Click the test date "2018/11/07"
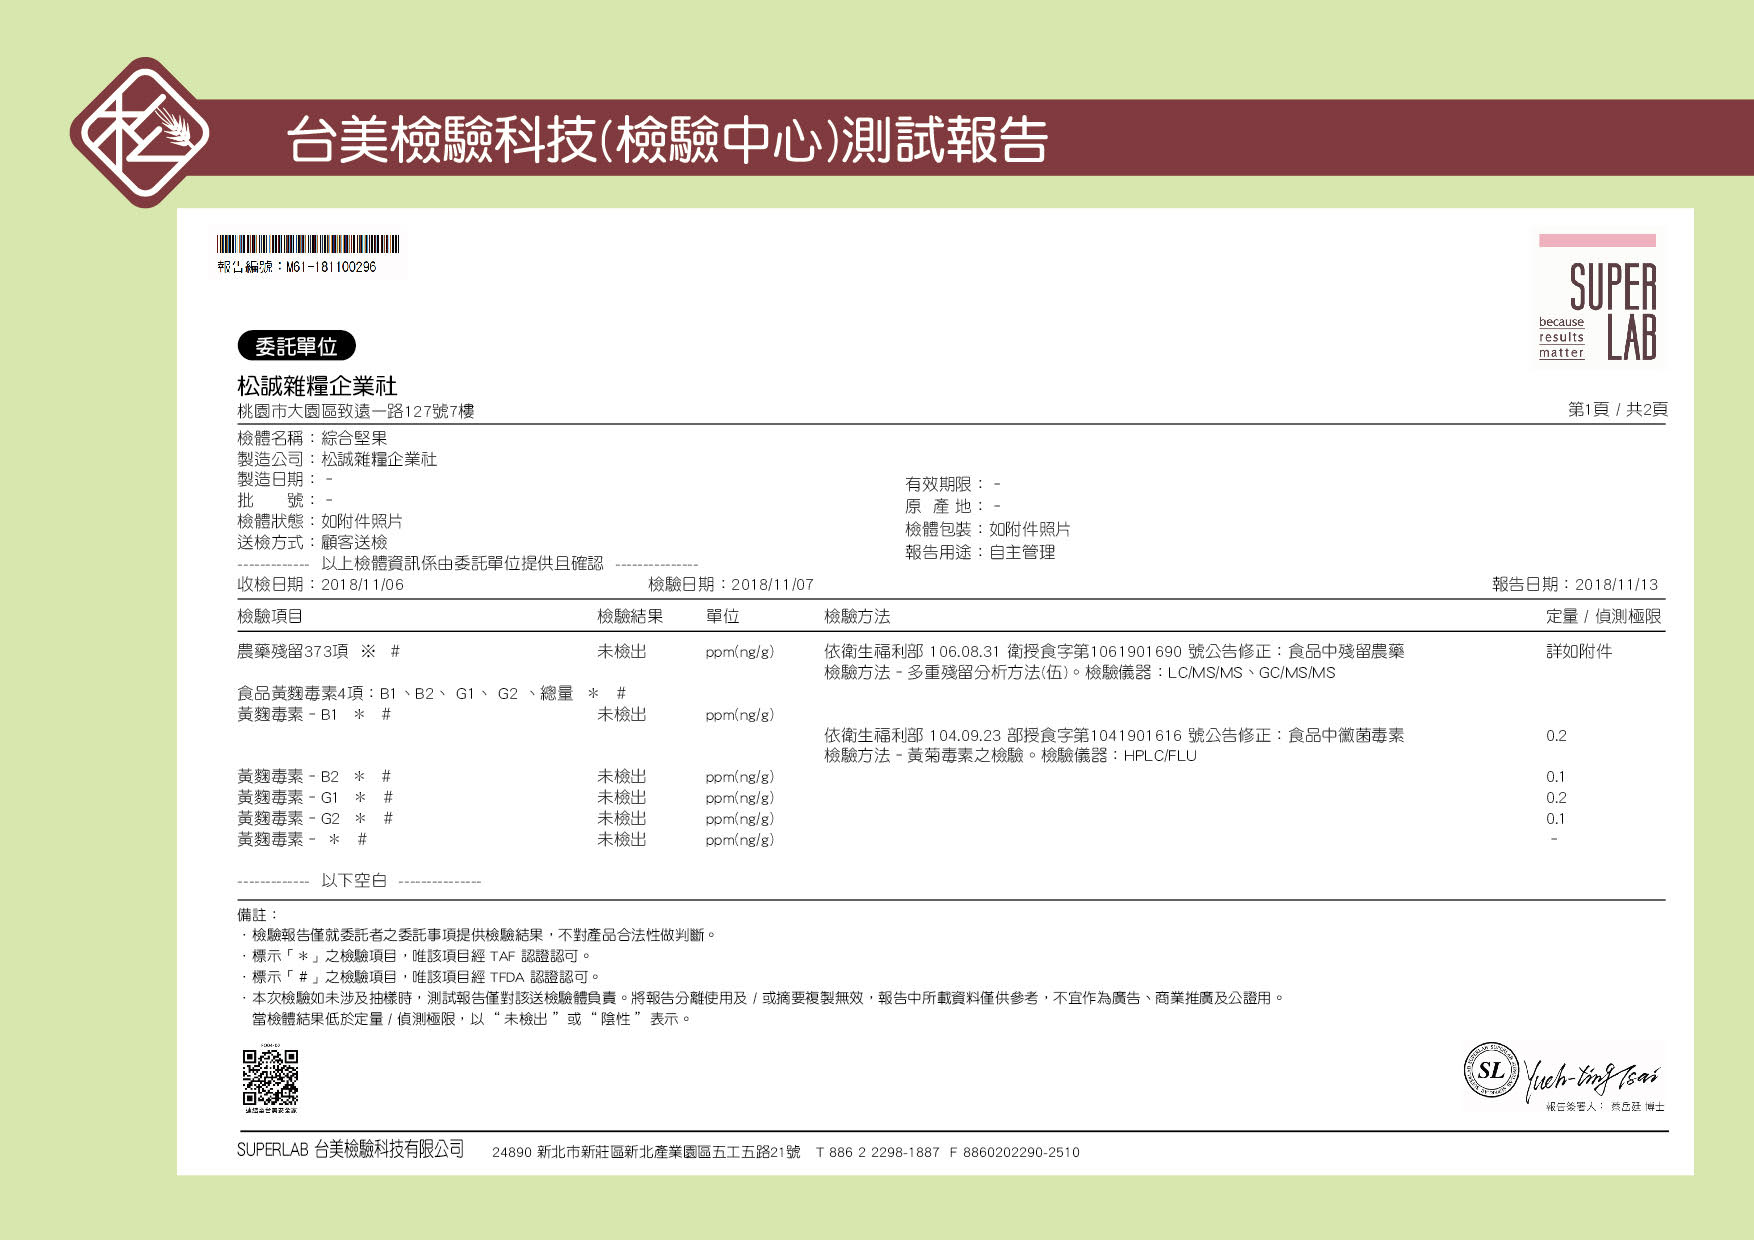Screen dimensions: 1754x1240 click(x=772, y=585)
